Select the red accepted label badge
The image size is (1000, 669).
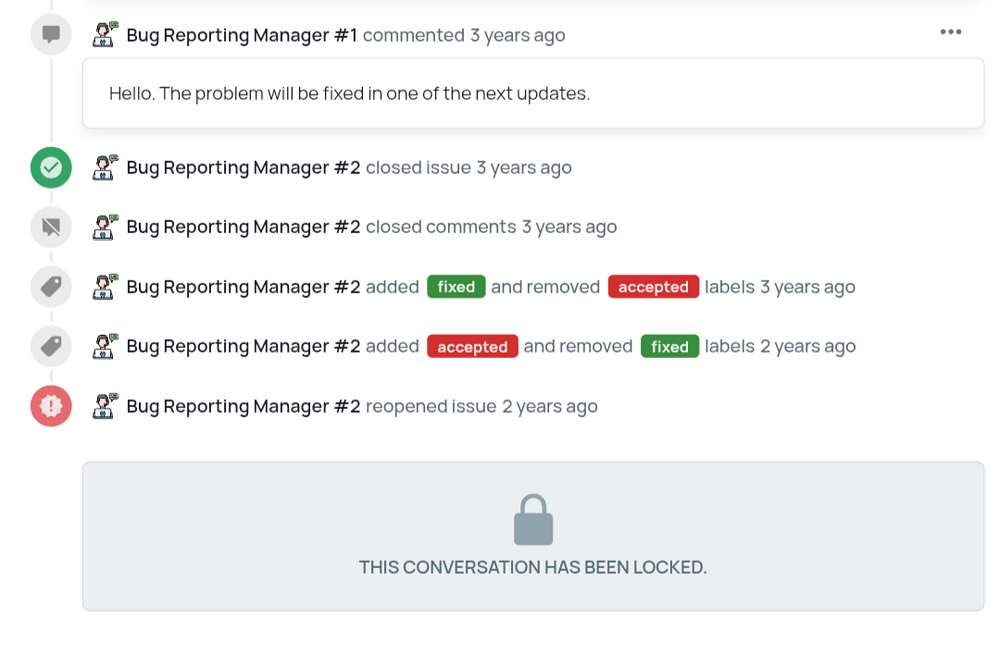(472, 346)
